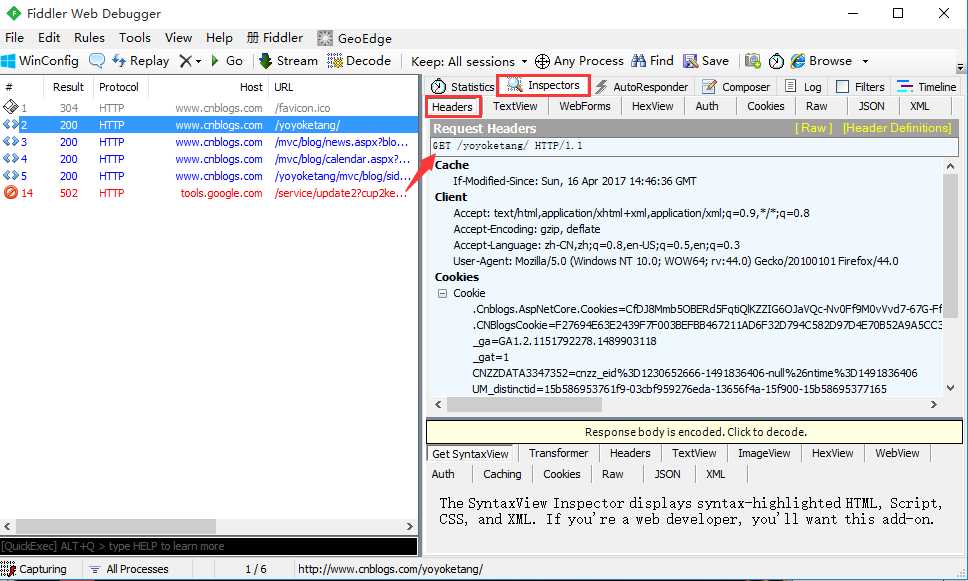Click the request line GET /yoyoketang/ field
This screenshot has height=581, width=968.
pos(694,146)
